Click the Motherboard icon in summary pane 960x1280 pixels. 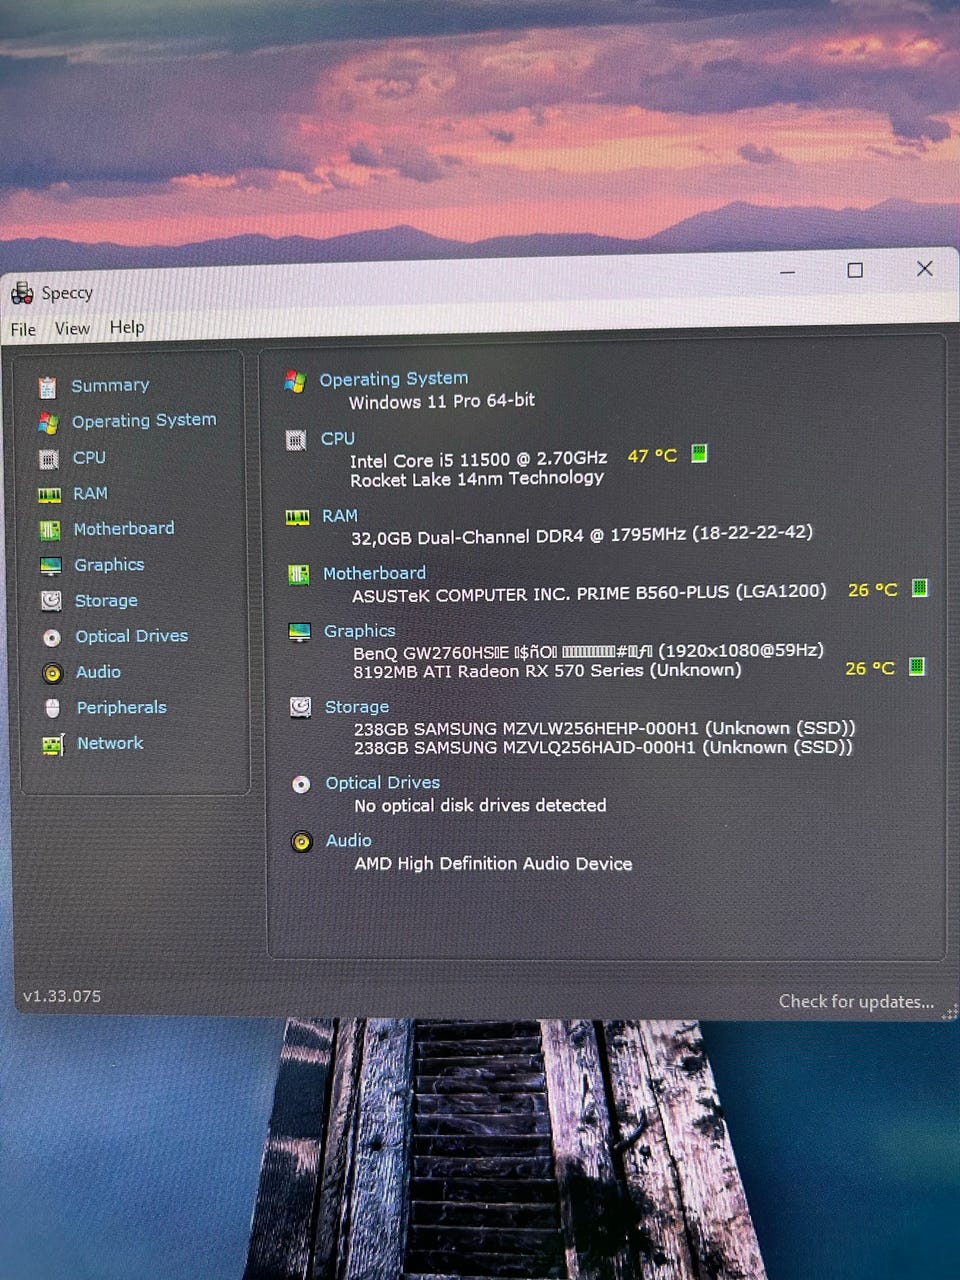pyautogui.click(x=298, y=575)
